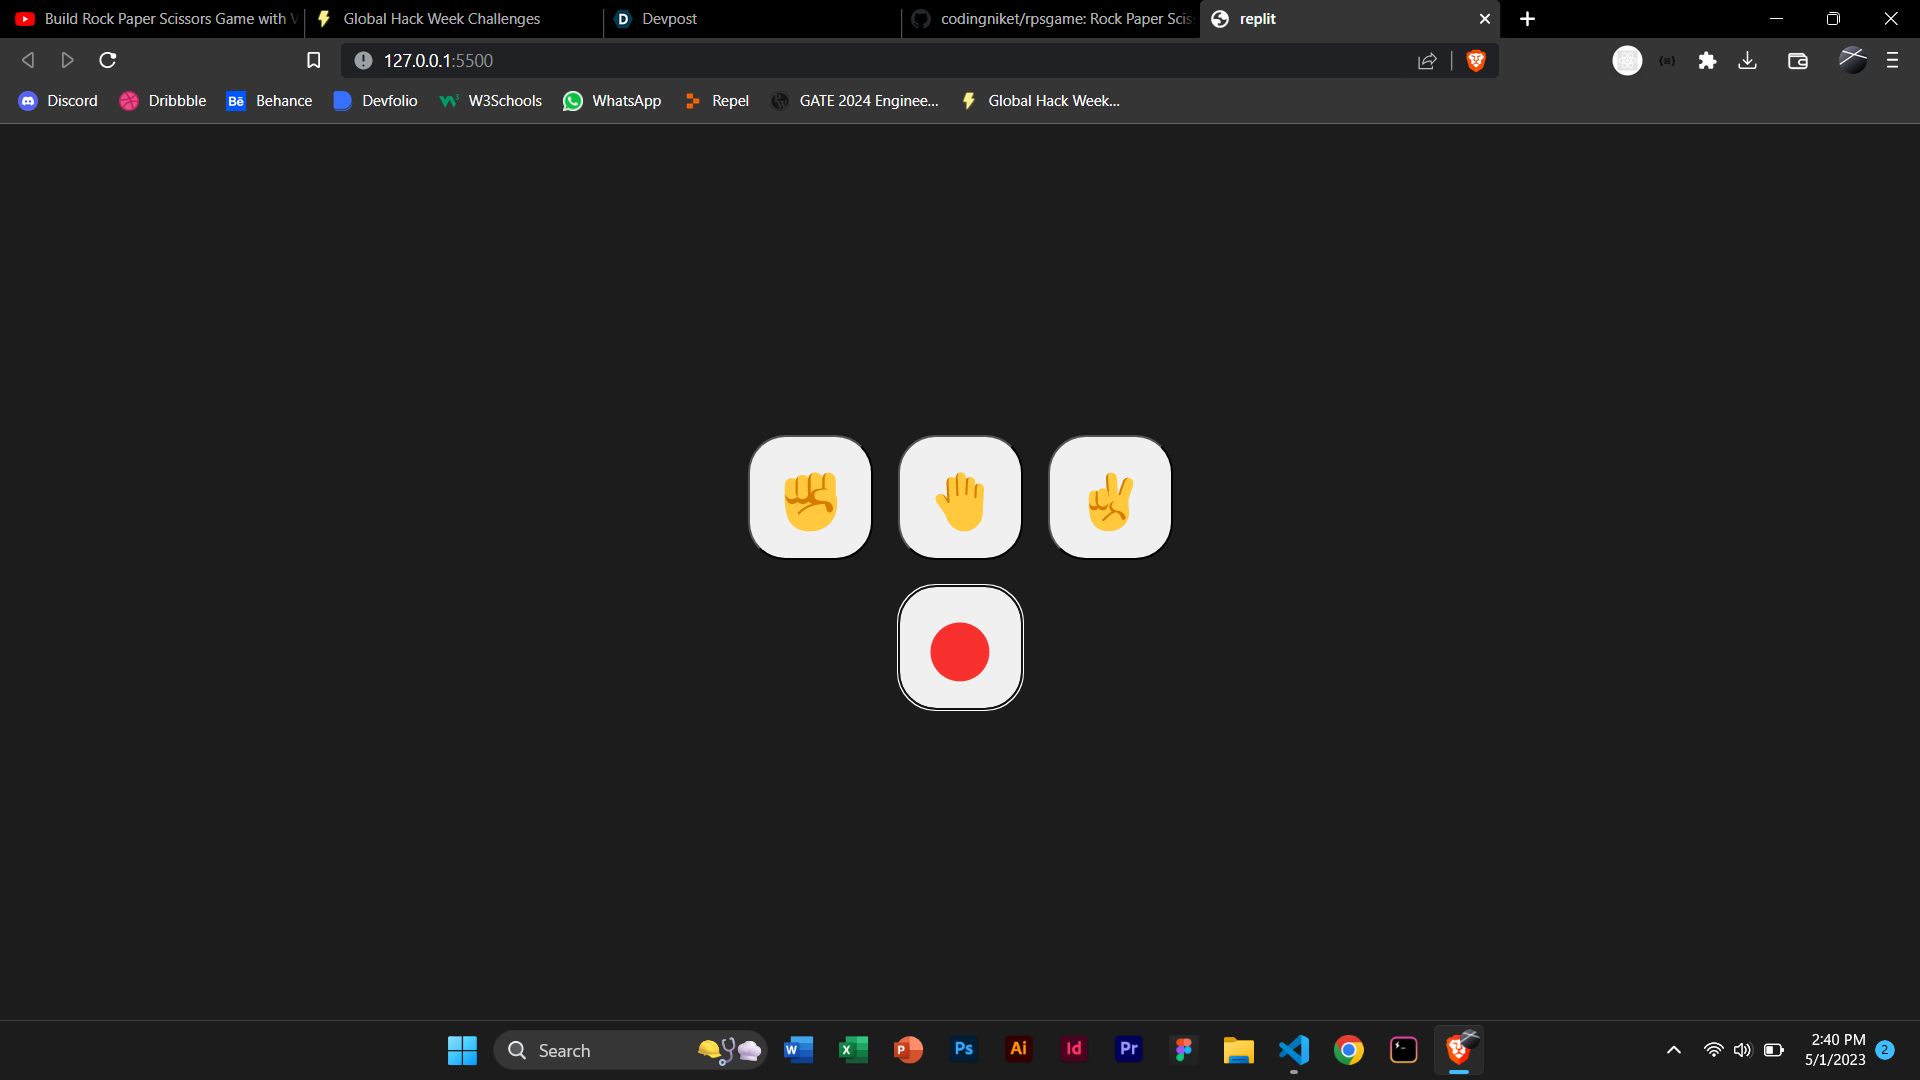
Task: Open the browser menu with three lines
Action: pyautogui.click(x=1892, y=60)
